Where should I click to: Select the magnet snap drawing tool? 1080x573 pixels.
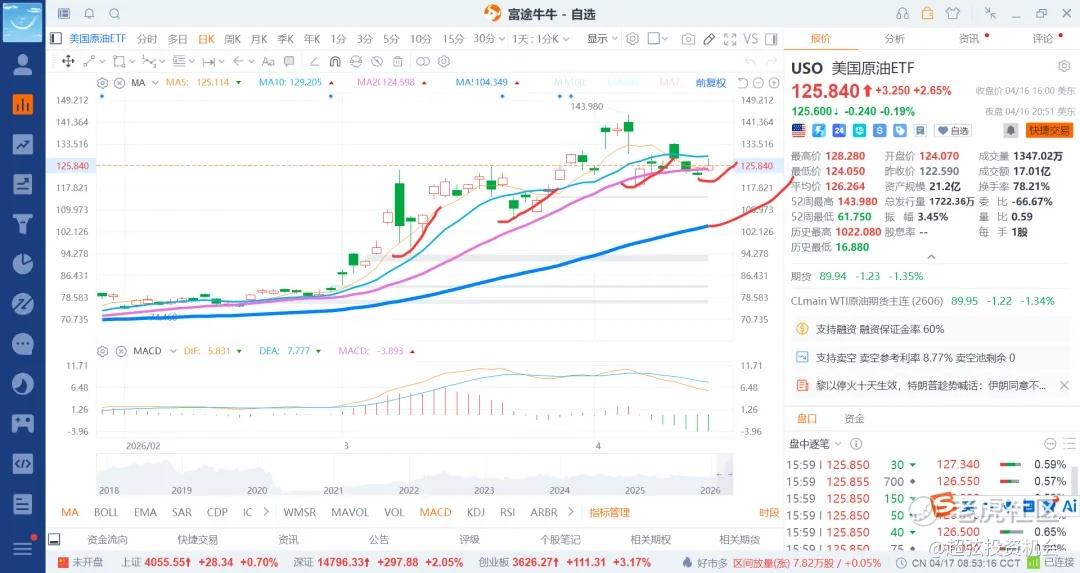(335, 61)
